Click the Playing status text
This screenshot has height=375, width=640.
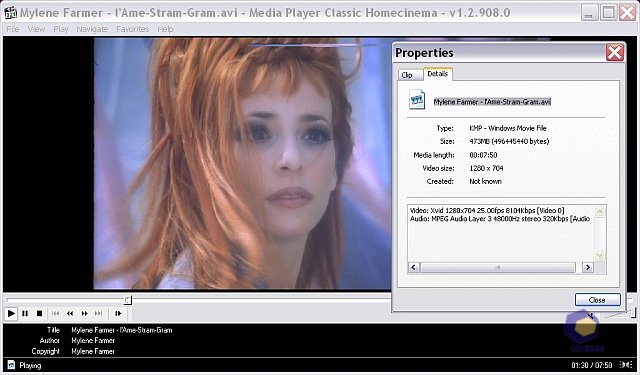30,365
